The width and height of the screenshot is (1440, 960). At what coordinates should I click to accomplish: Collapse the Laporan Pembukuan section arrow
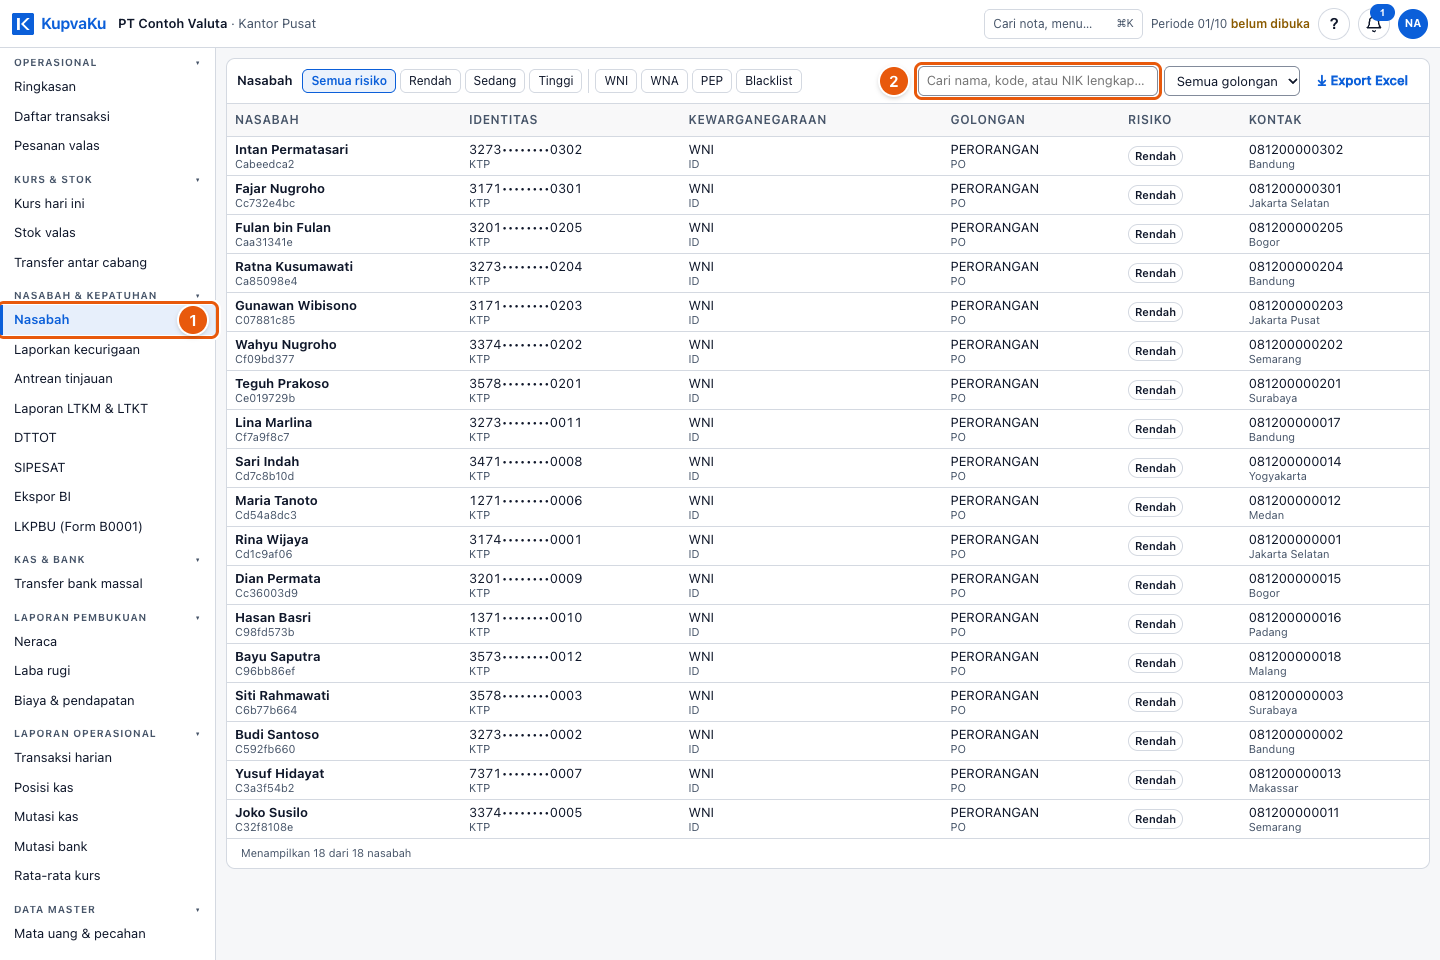coord(198,618)
